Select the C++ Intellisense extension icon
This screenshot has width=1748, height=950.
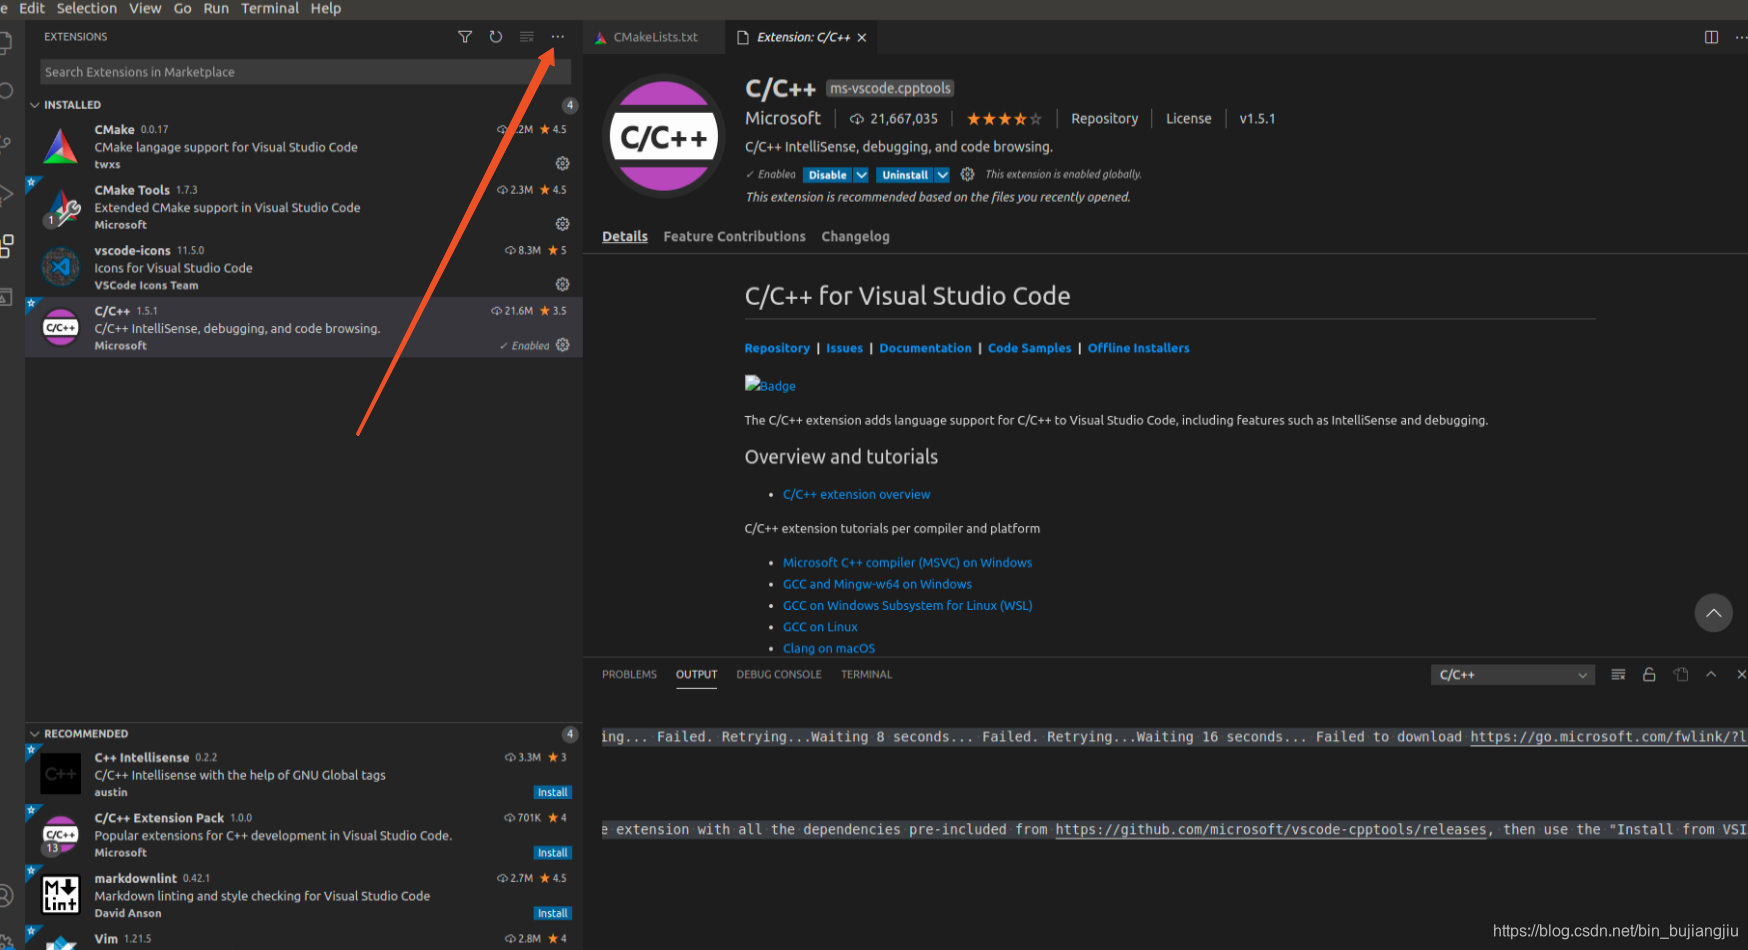tap(61, 774)
